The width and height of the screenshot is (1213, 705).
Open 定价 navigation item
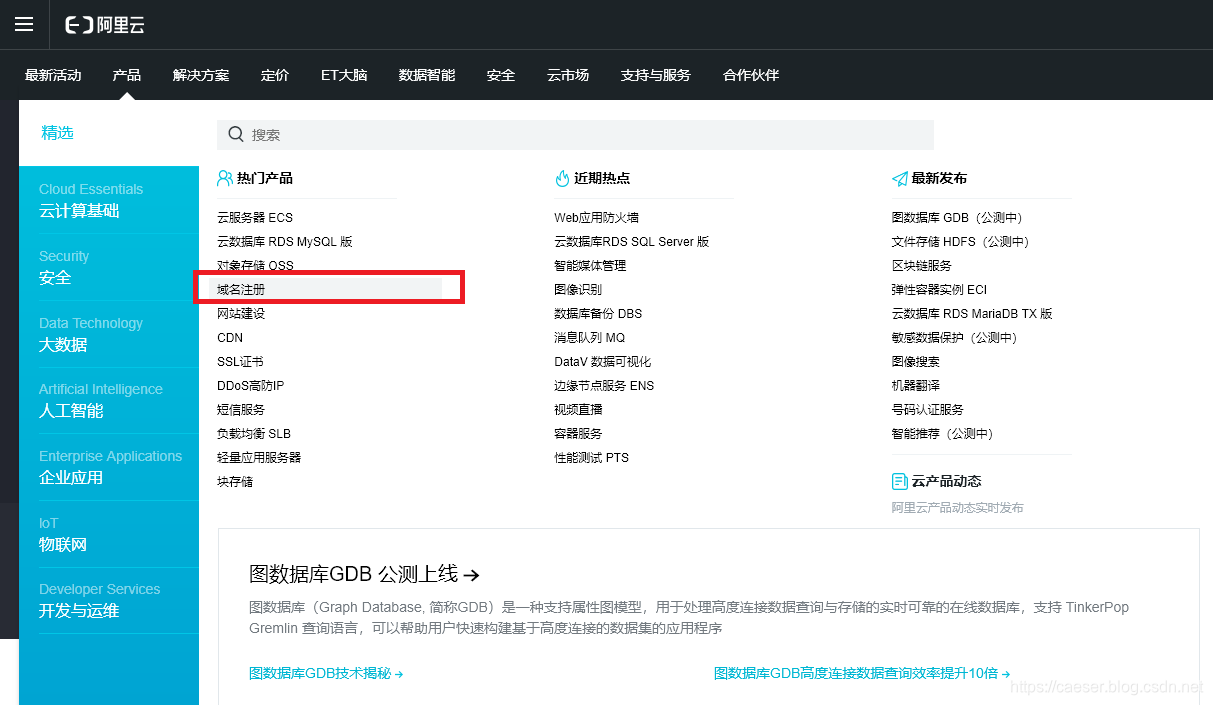pyautogui.click(x=275, y=75)
